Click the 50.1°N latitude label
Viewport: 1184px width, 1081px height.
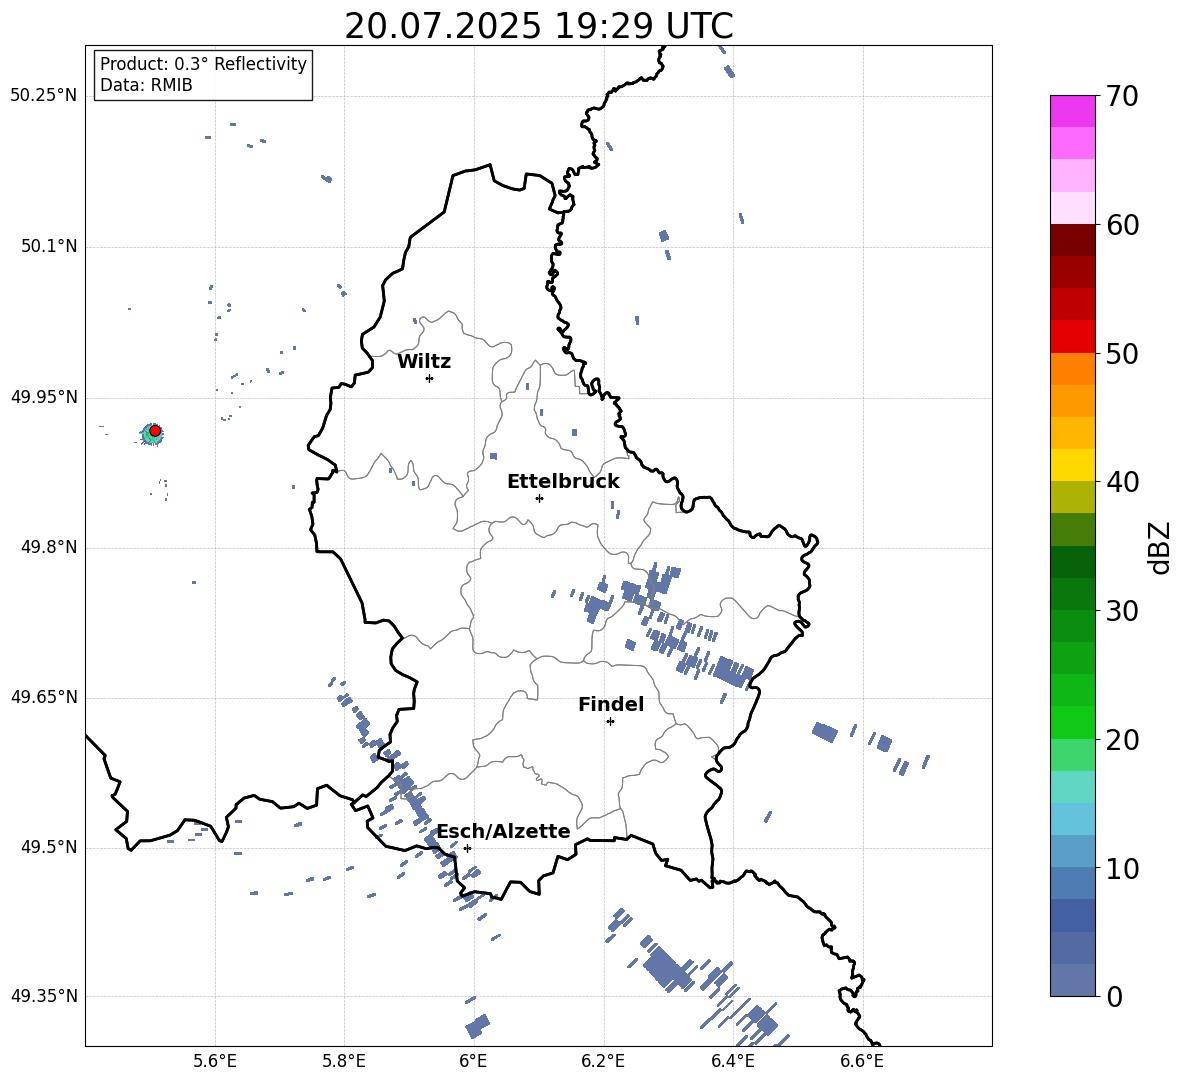click(49, 246)
